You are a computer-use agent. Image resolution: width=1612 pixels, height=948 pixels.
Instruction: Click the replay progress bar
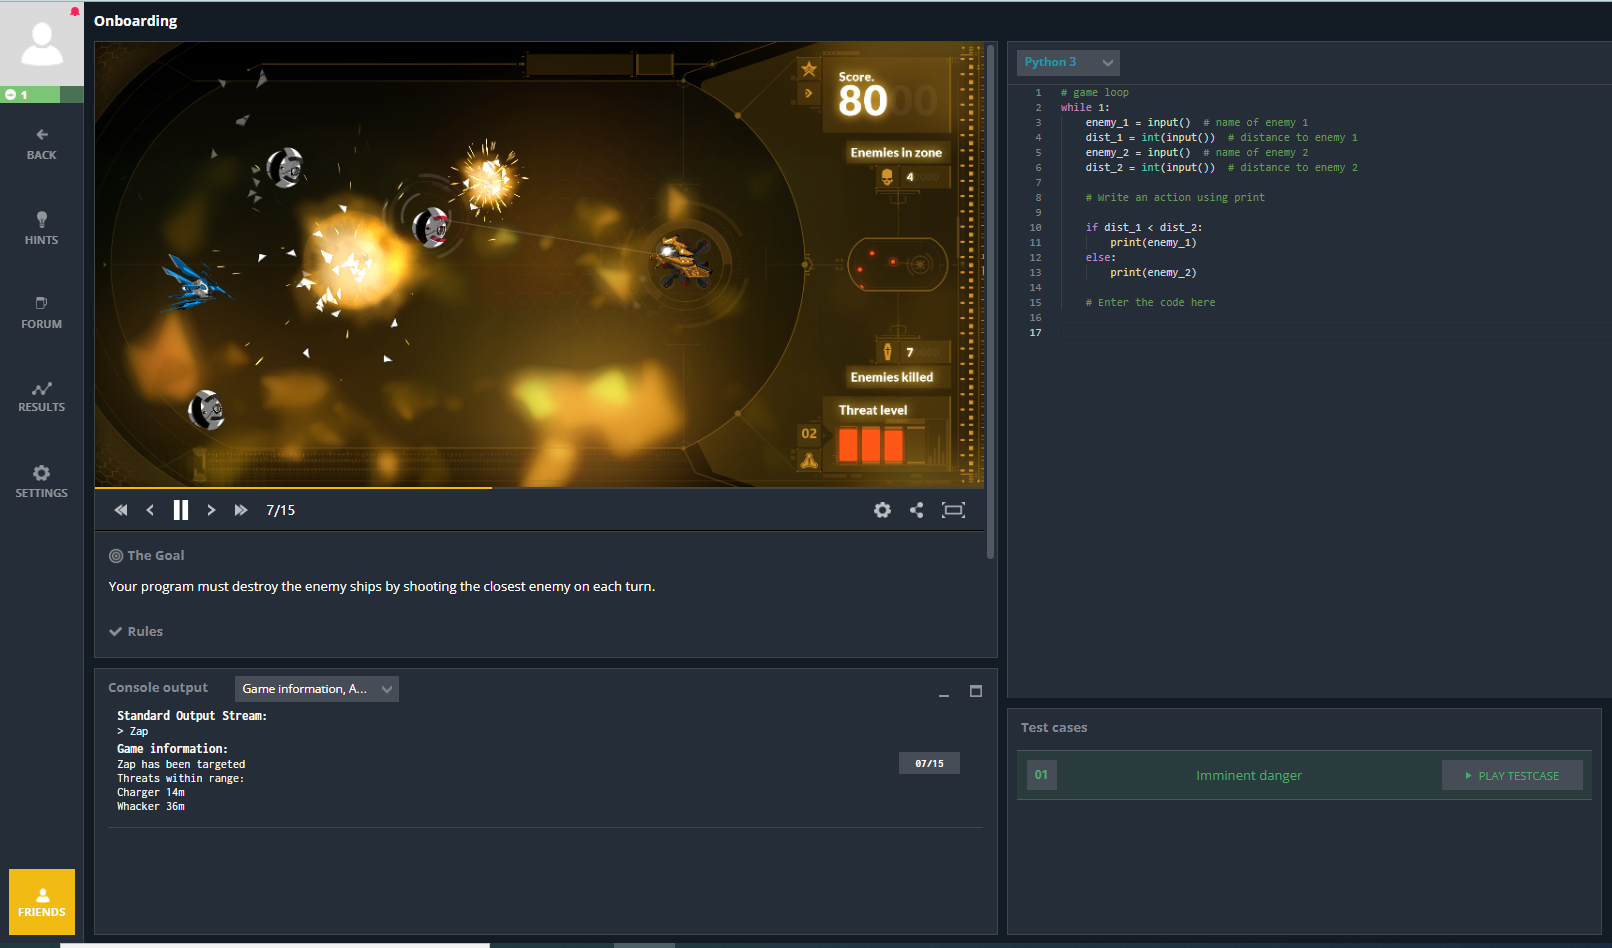540,488
